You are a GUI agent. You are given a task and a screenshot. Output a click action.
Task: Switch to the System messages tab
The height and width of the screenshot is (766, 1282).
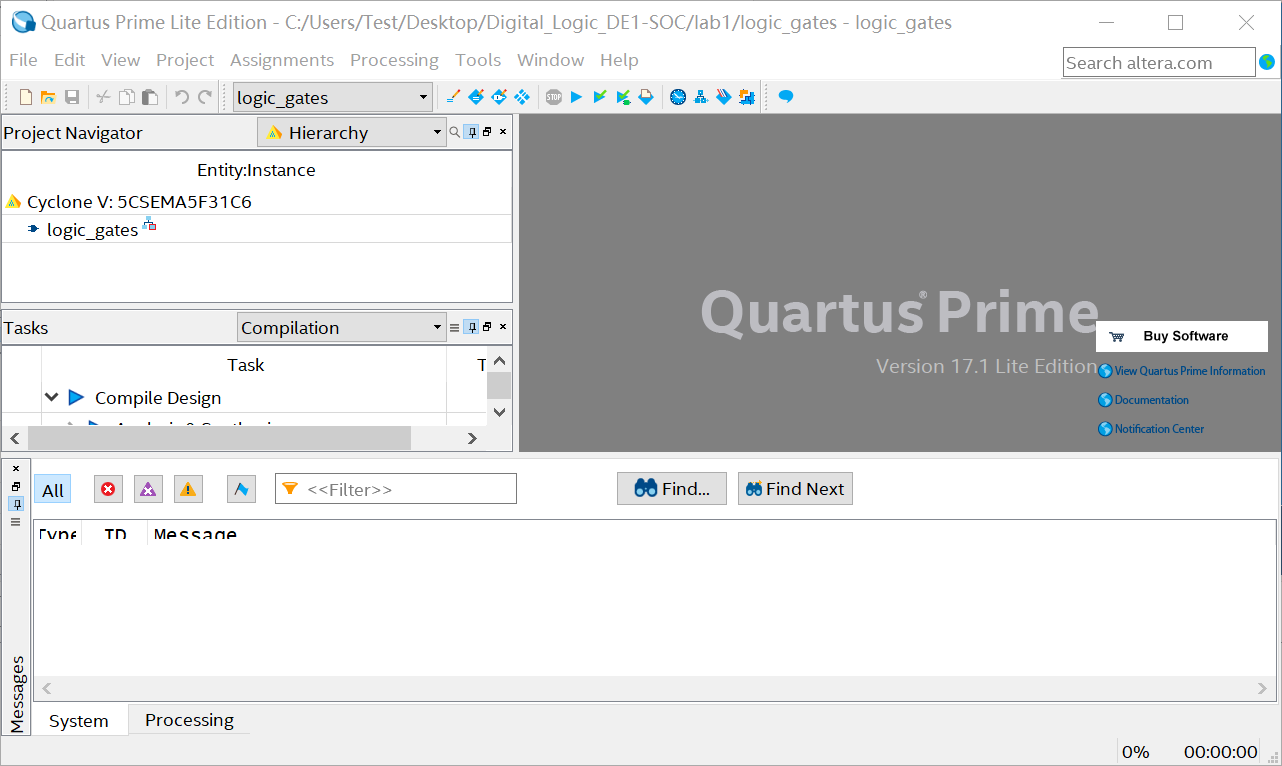tap(79, 720)
